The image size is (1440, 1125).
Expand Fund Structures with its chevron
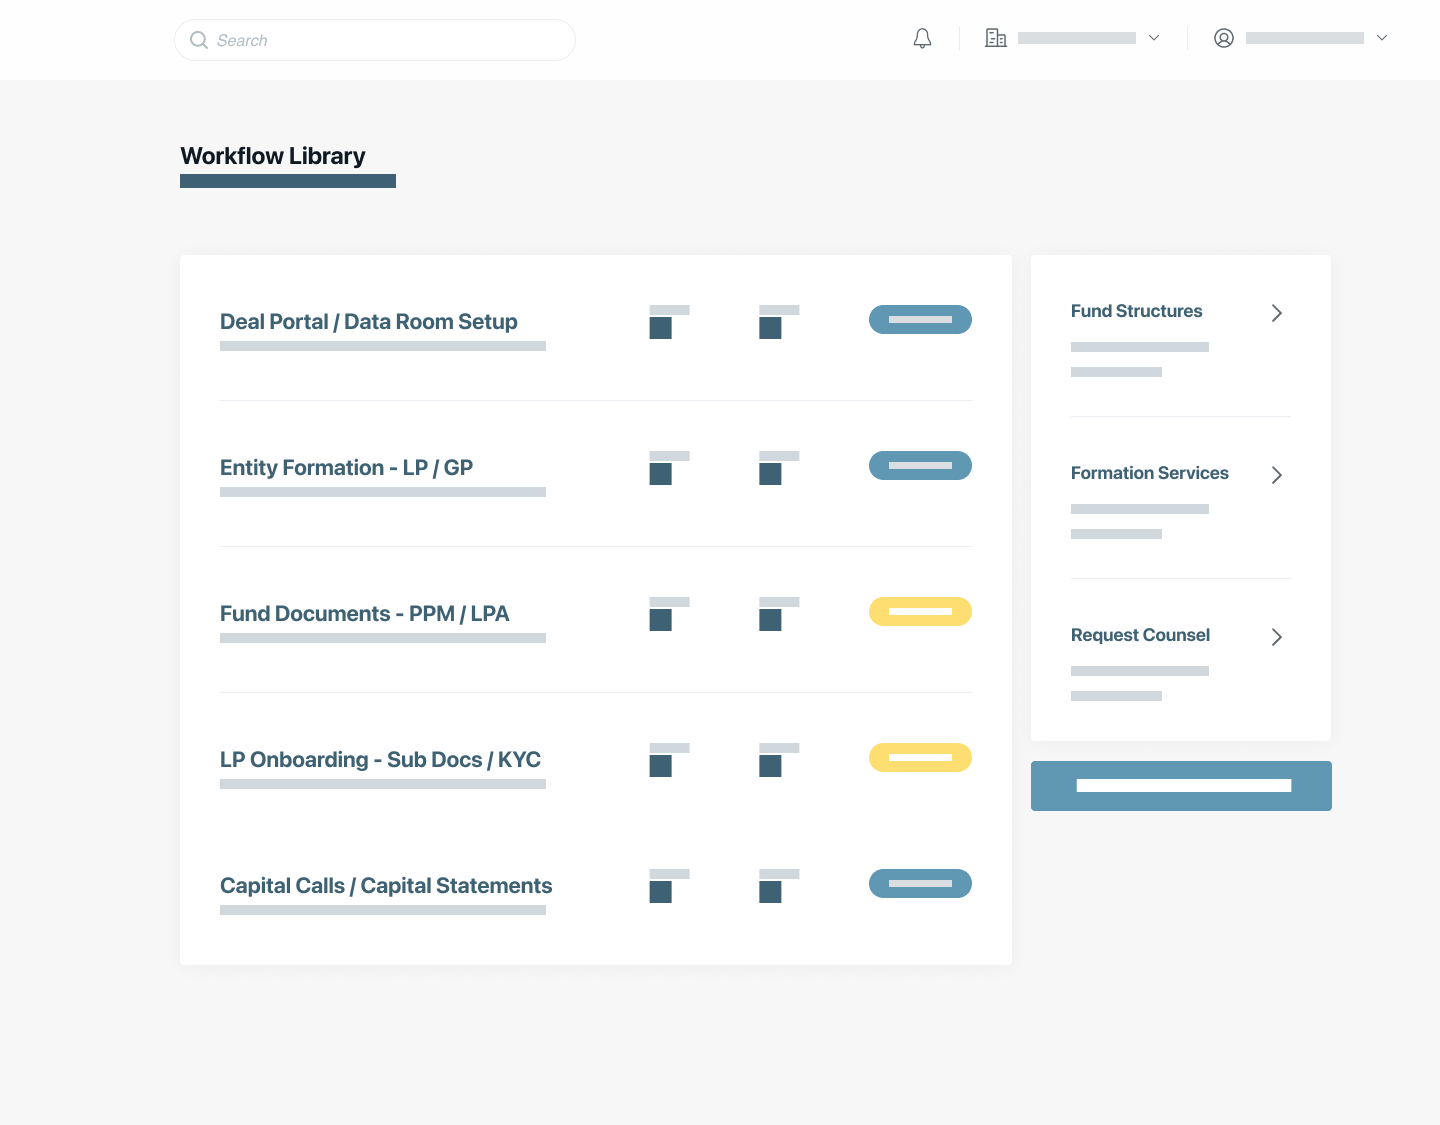point(1276,313)
